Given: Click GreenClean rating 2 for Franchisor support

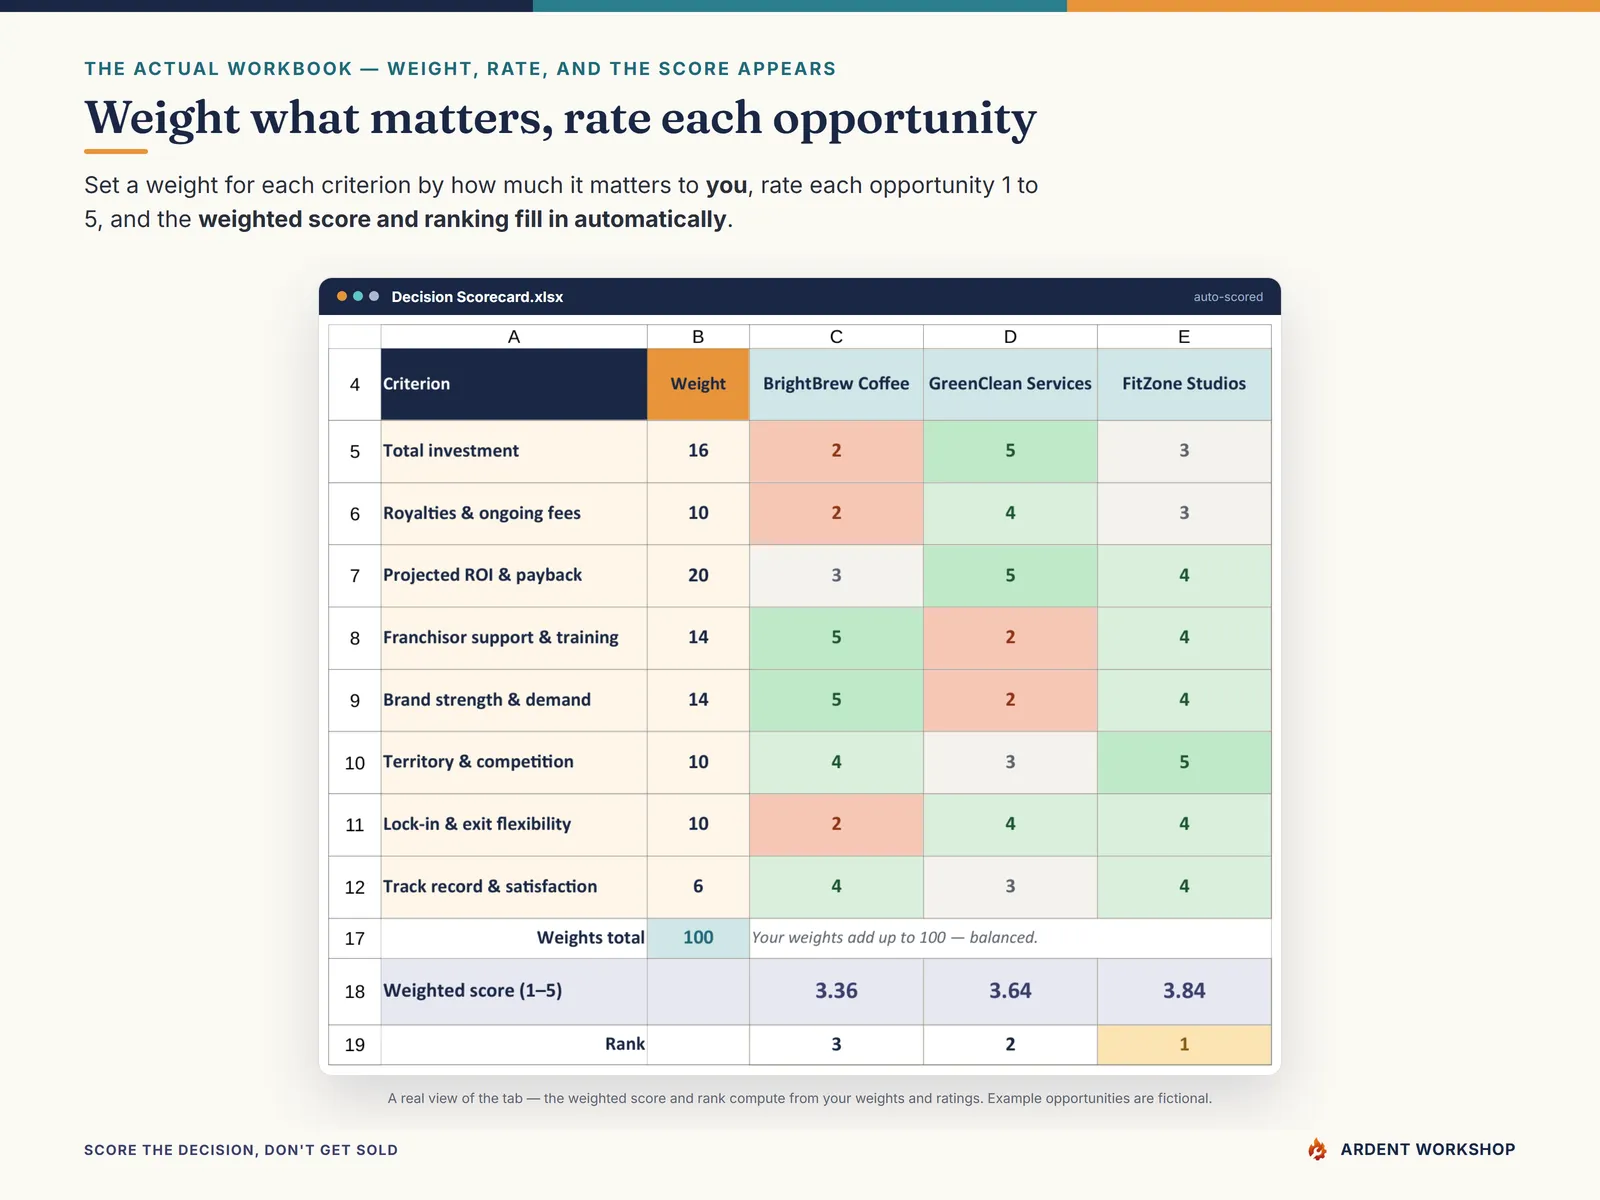Looking at the screenshot, I should click(x=1010, y=637).
